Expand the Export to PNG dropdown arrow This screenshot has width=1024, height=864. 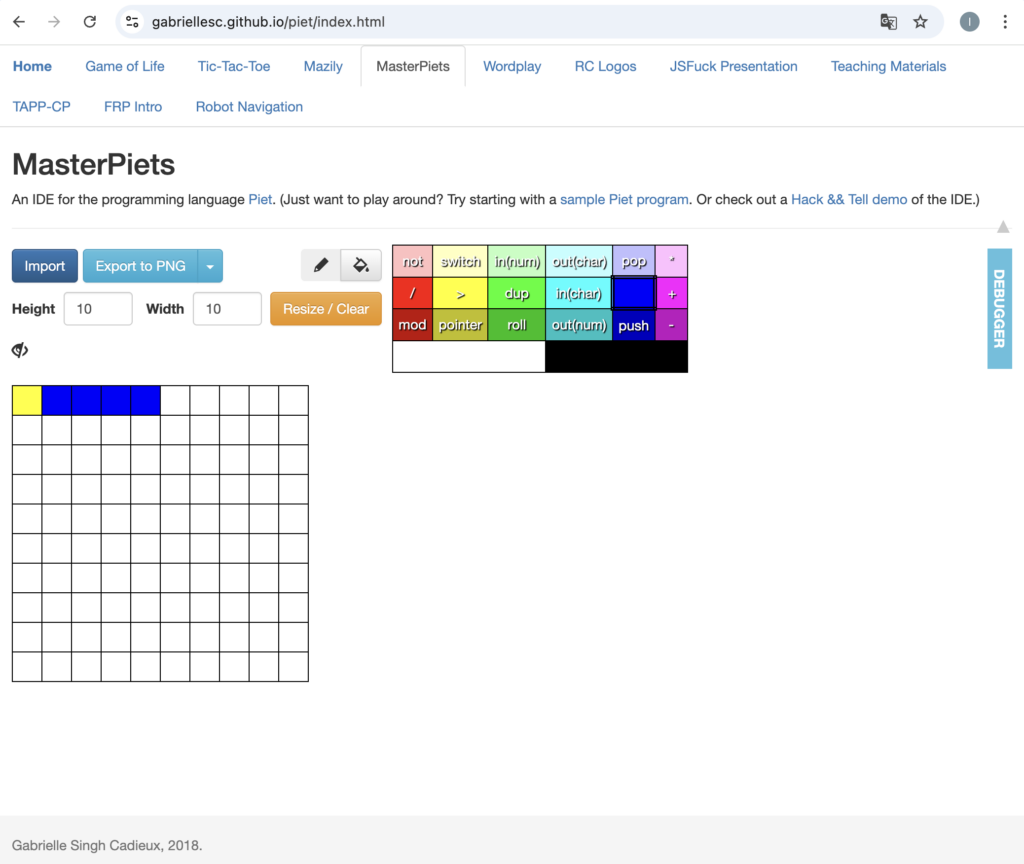click(x=210, y=266)
